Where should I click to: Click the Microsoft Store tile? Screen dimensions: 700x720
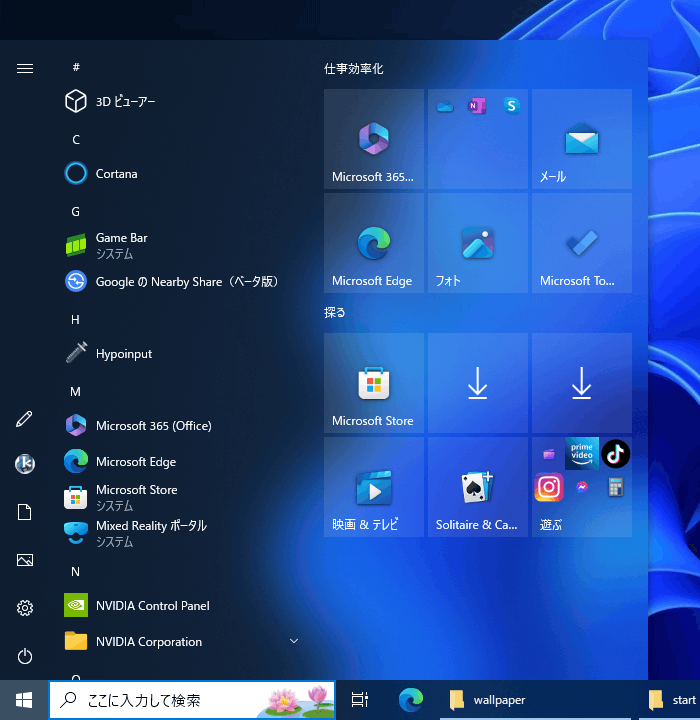pyautogui.click(x=374, y=383)
